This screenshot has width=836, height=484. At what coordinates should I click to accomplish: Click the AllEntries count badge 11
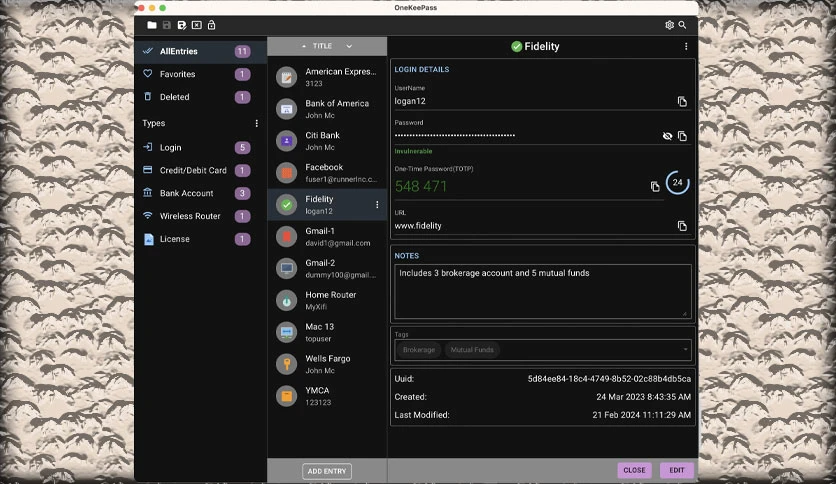pyautogui.click(x=242, y=52)
